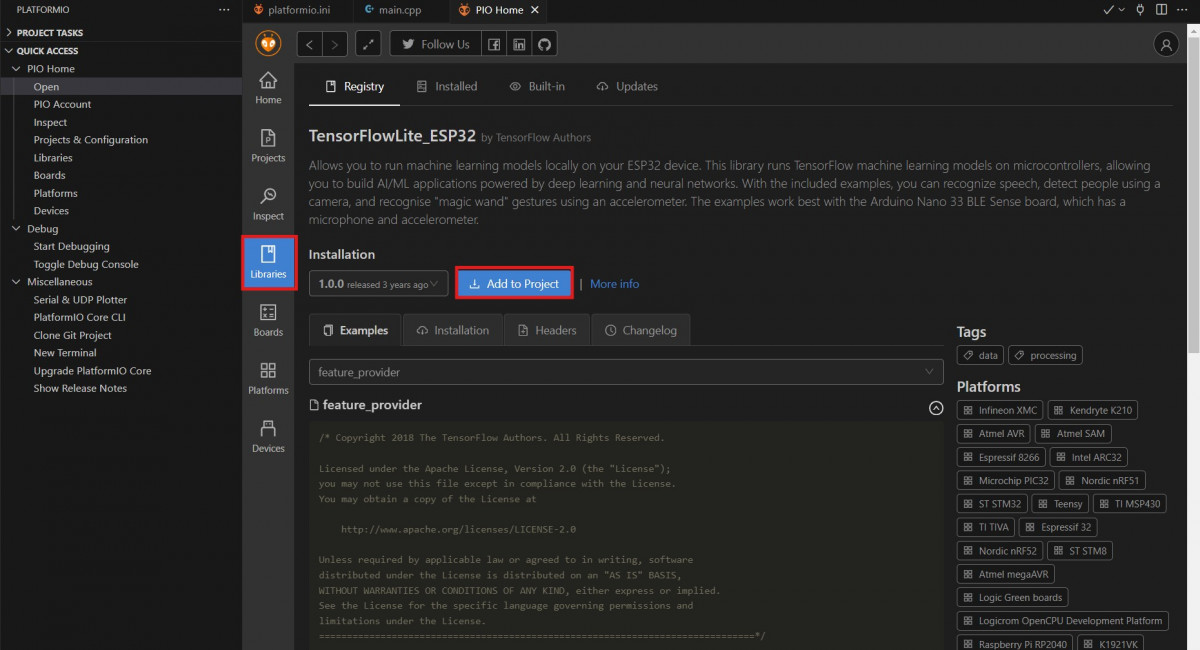Switch to the Installed libraries tab
The width and height of the screenshot is (1200, 650).
[x=446, y=87]
